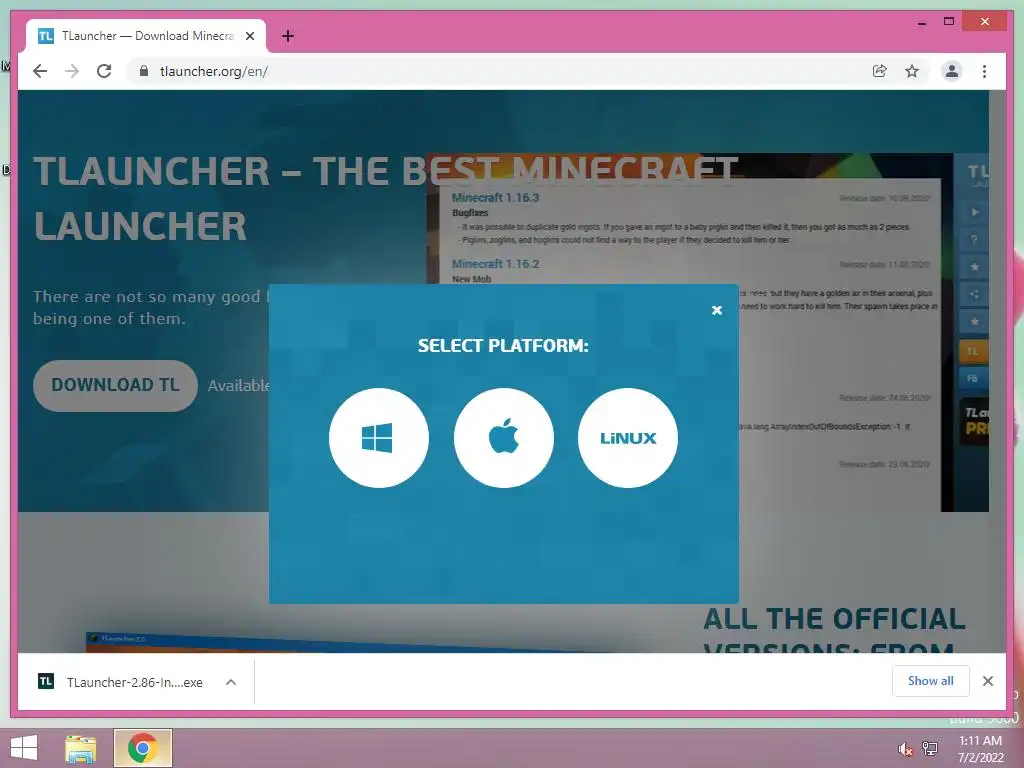The width and height of the screenshot is (1024, 768).
Task: Show all downloads
Action: click(x=930, y=681)
